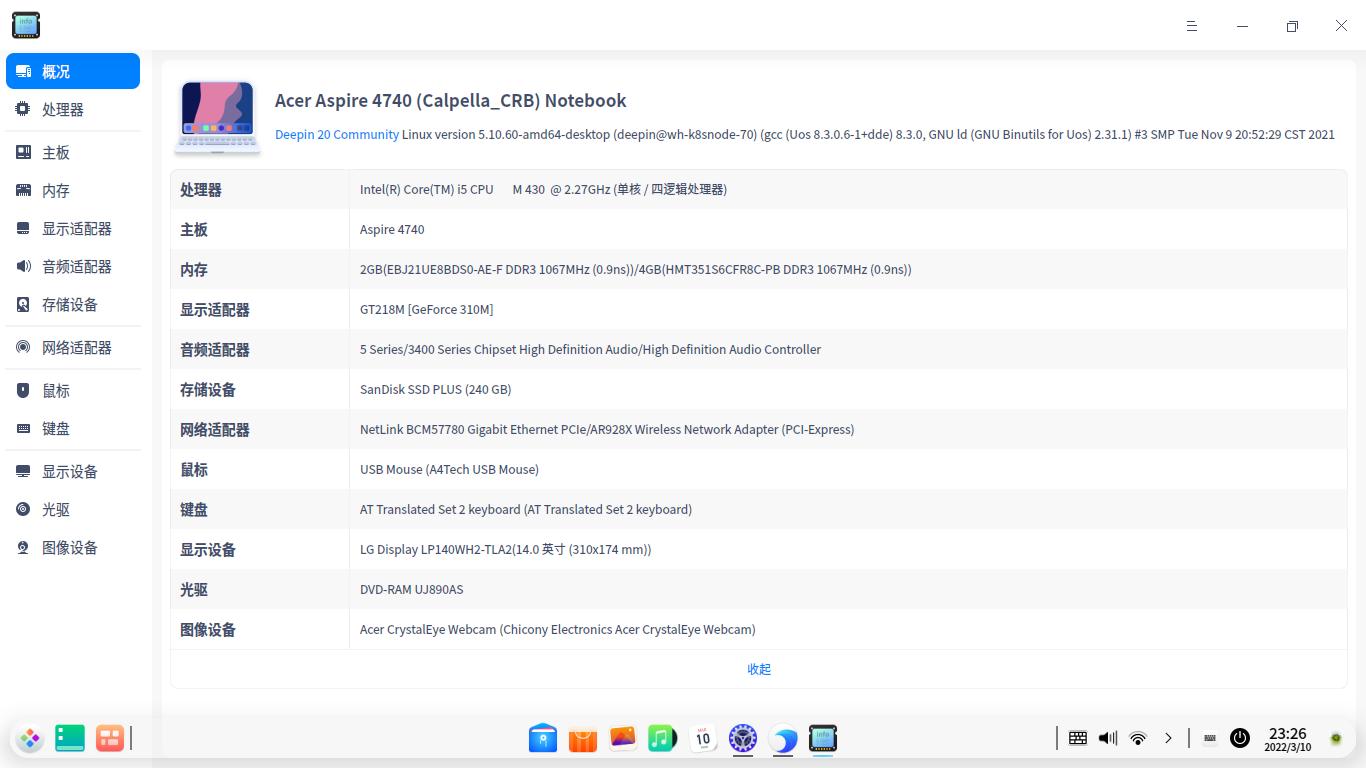Open 键盘 keyboard in the sidebar
The height and width of the screenshot is (768, 1366).
pos(73,428)
